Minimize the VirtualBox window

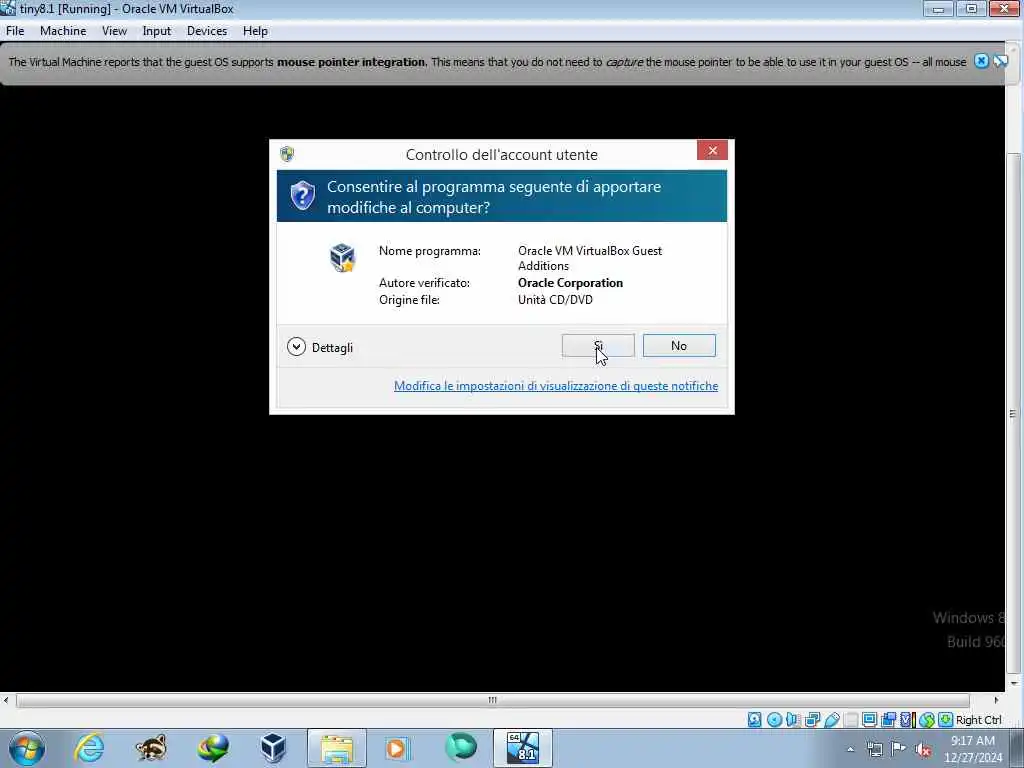[938, 8]
